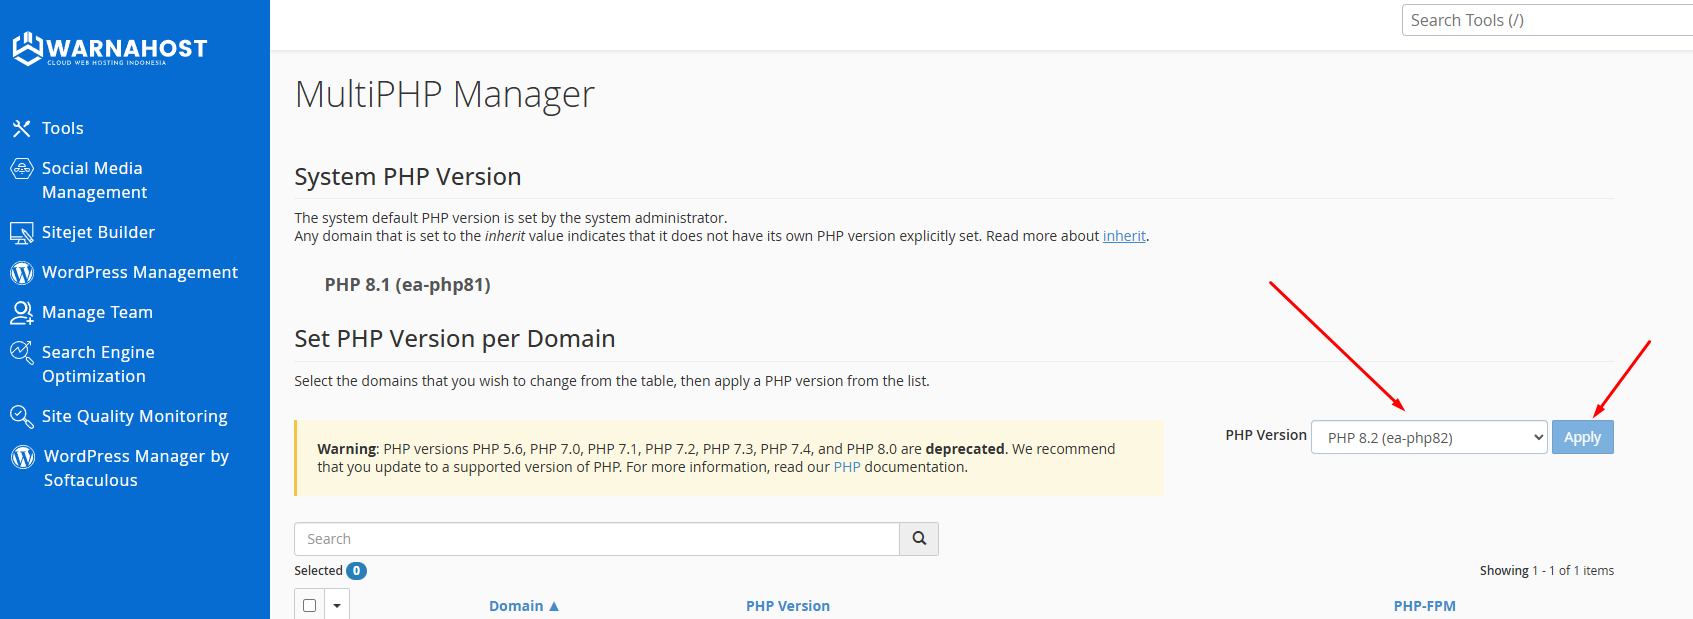Follow the inherit link
Screen dimensions: 1693x619
pos(1124,236)
